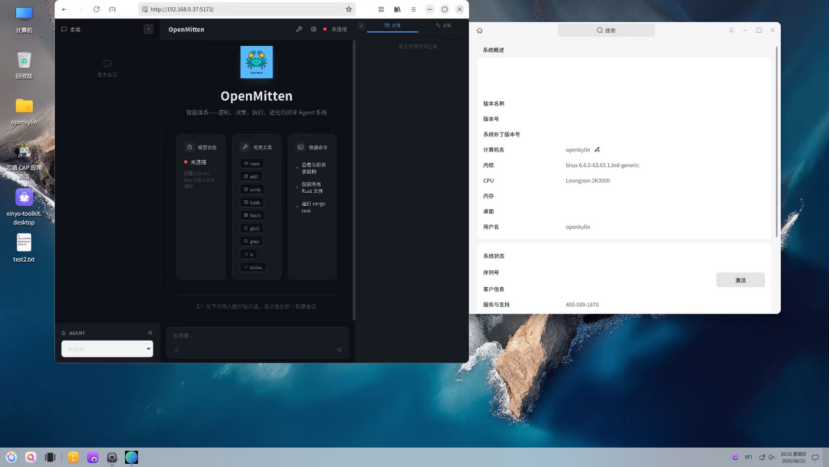
Task: Collapse the right side panel chevron
Action: tap(361, 25)
